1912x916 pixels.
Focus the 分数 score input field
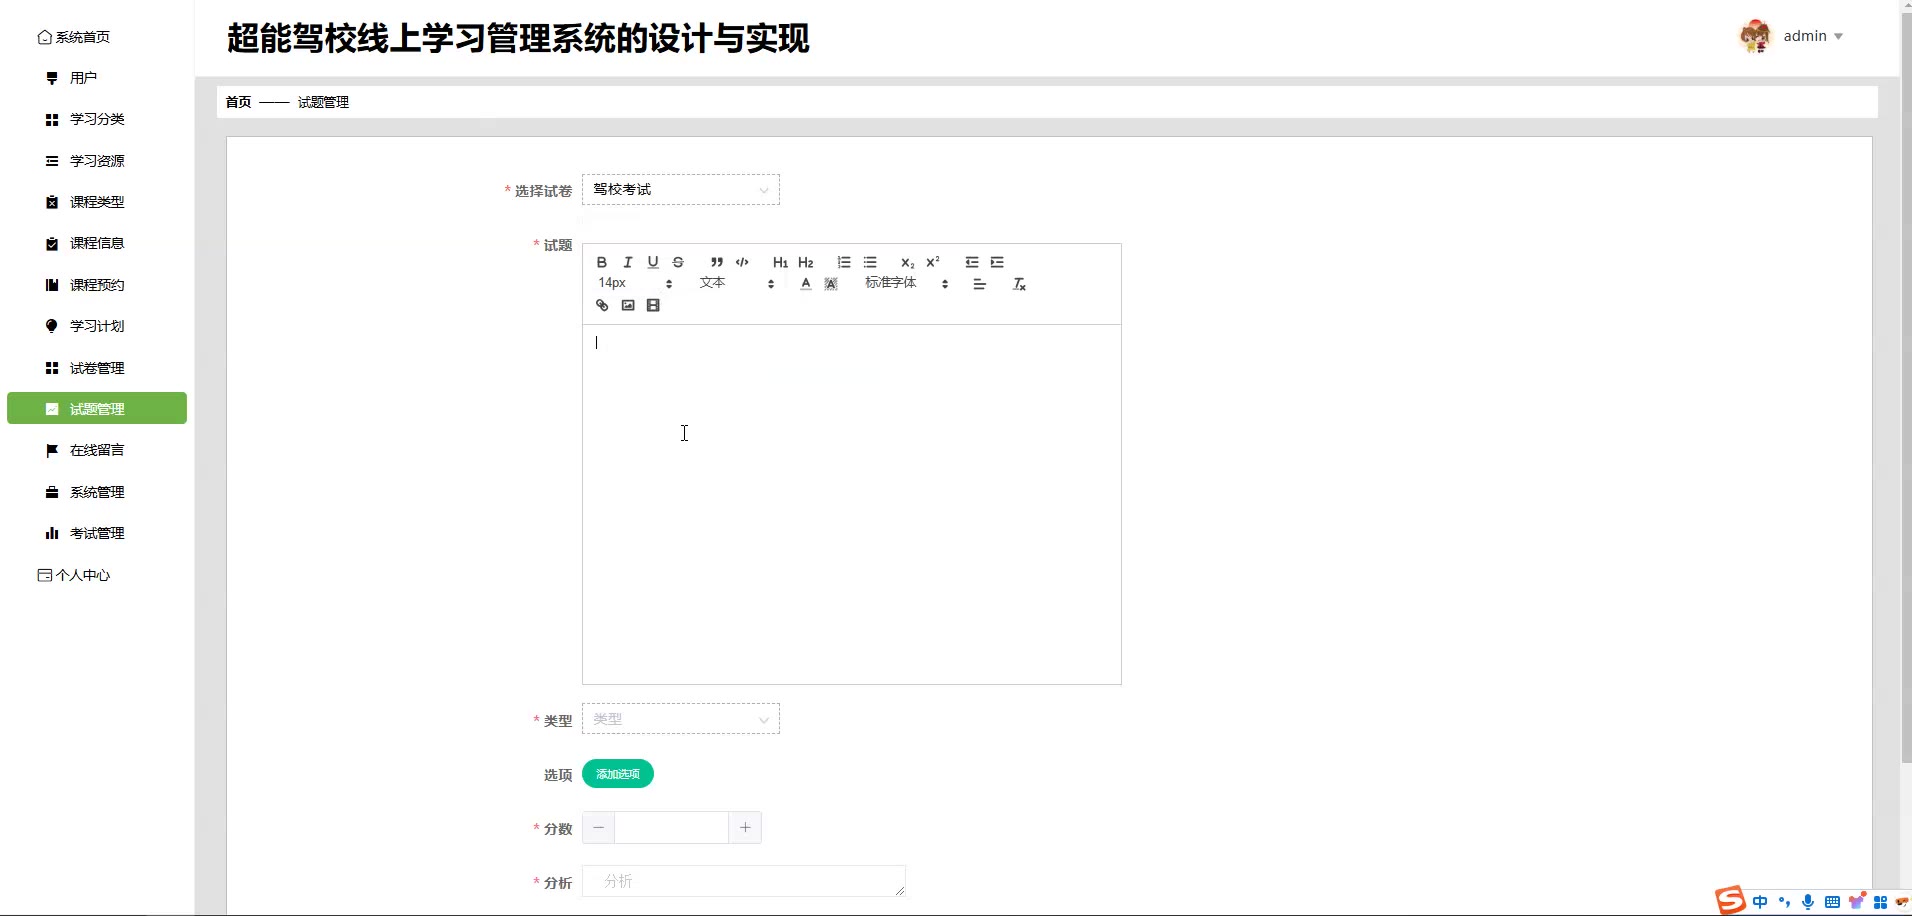pyautogui.click(x=671, y=828)
